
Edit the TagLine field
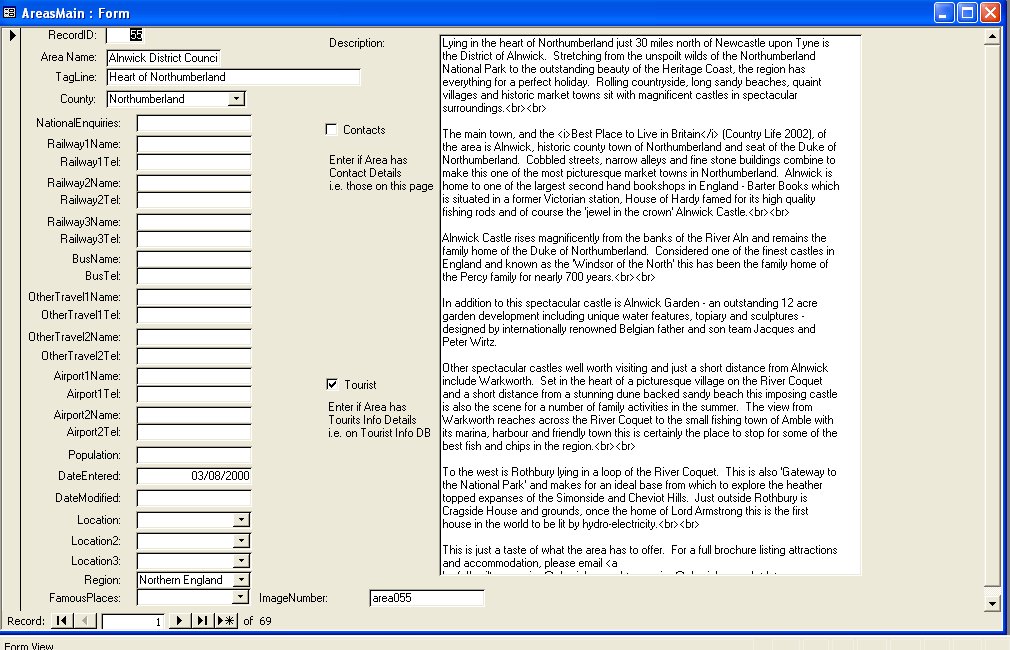pyautogui.click(x=233, y=77)
